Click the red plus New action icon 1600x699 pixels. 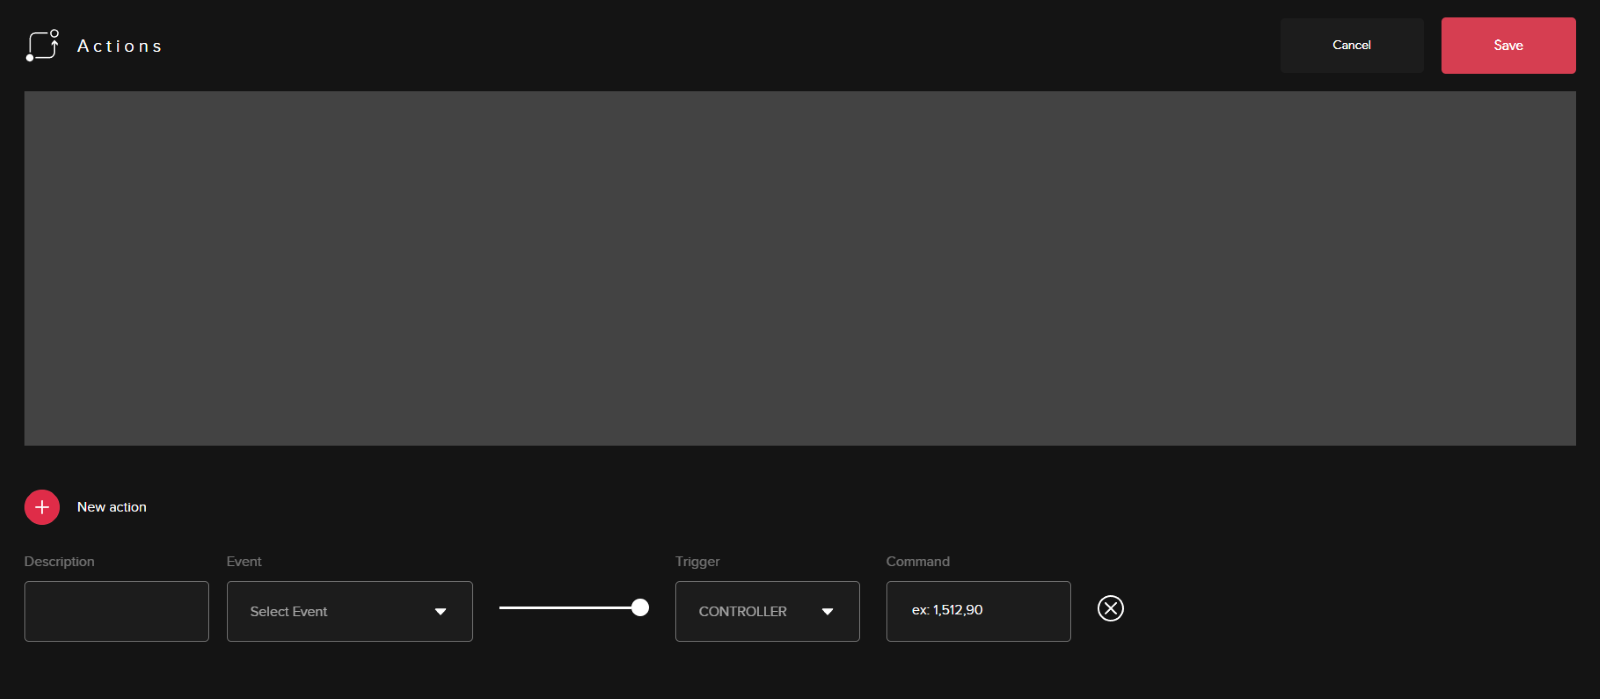[42, 507]
